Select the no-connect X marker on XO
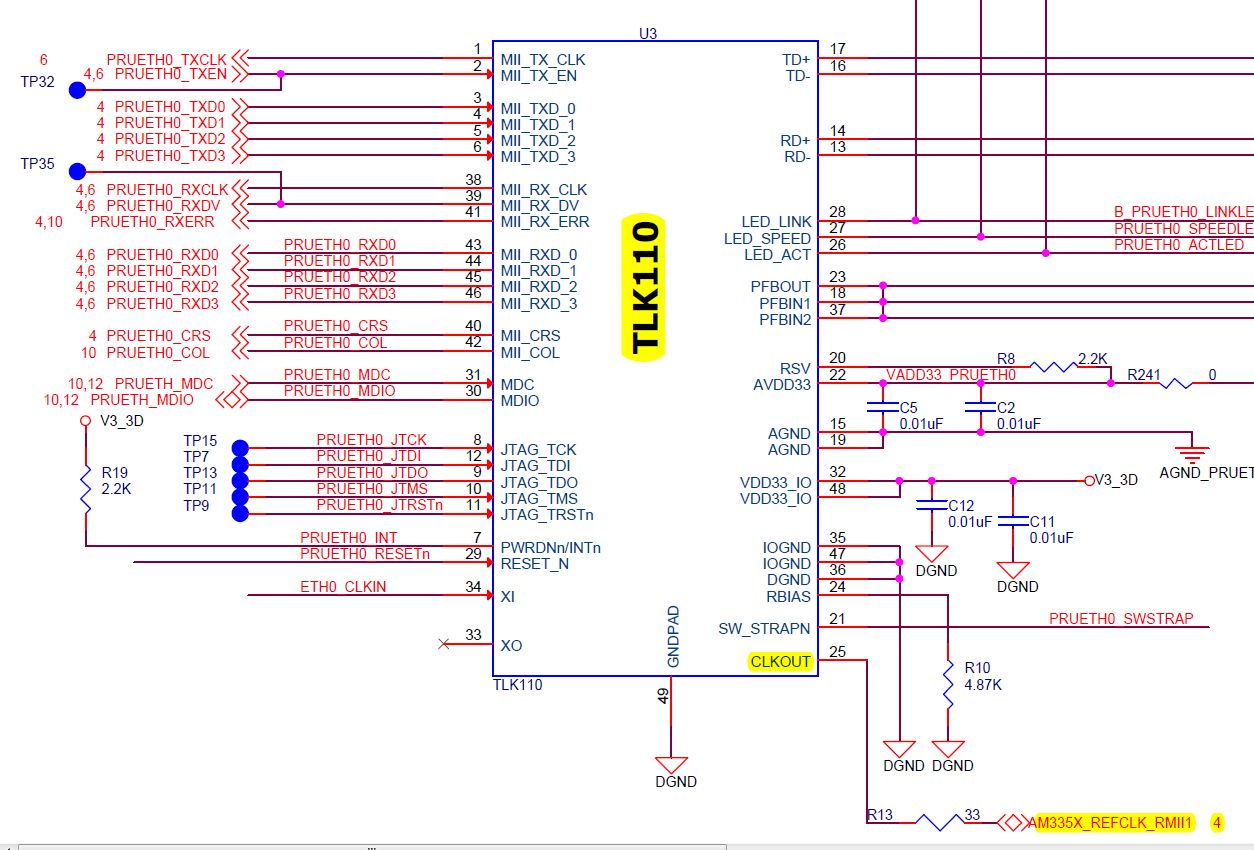1254x850 pixels. [444, 644]
